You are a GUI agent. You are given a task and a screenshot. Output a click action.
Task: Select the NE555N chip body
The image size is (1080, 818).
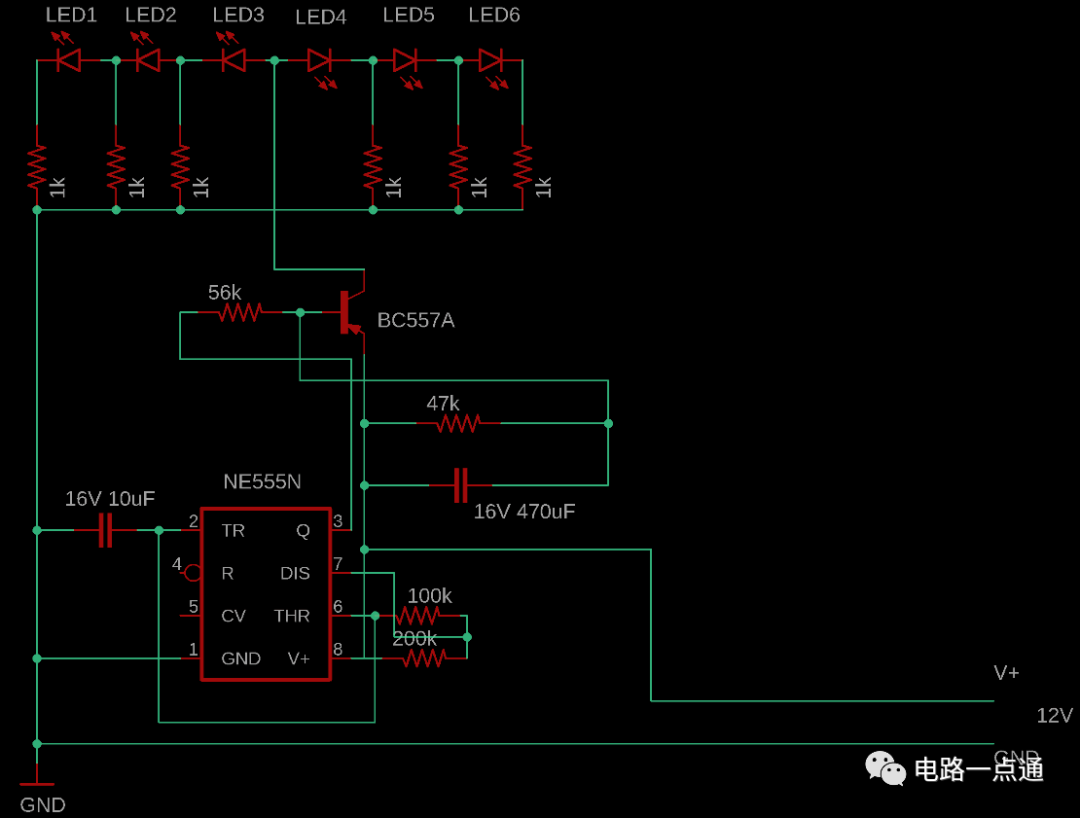point(266,594)
